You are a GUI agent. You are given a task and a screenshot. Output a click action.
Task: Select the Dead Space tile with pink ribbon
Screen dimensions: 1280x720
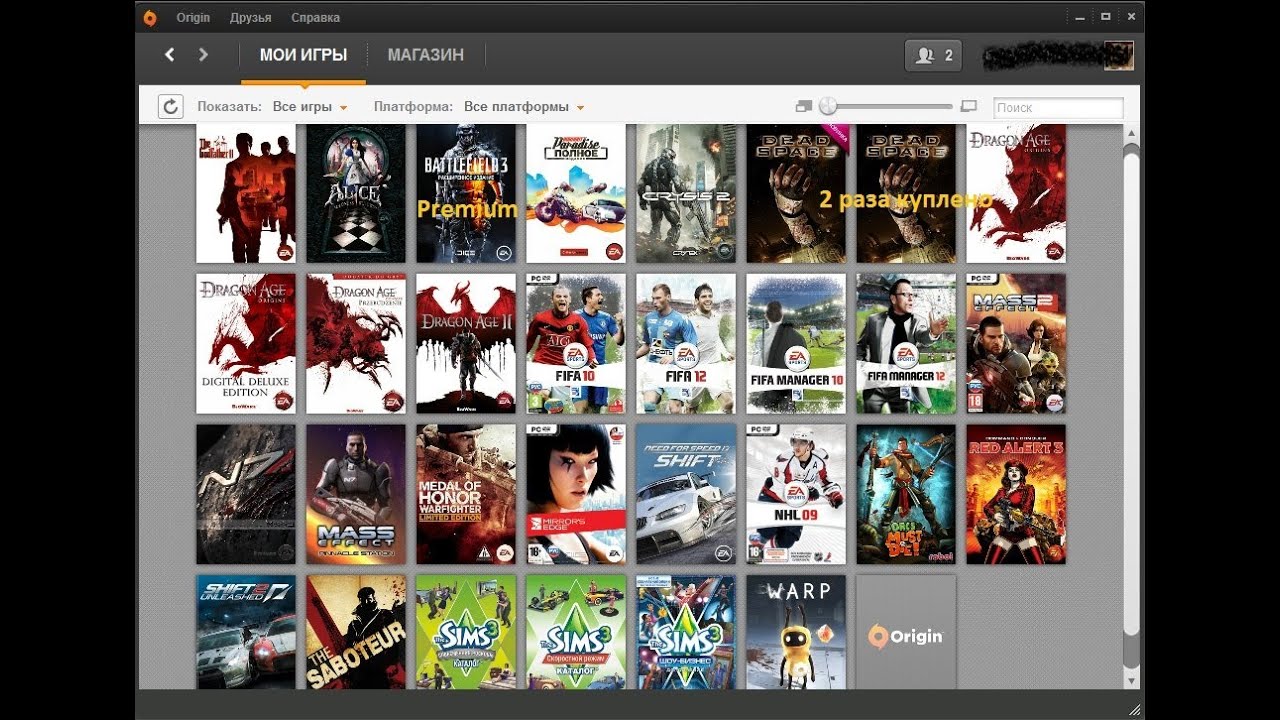796,193
